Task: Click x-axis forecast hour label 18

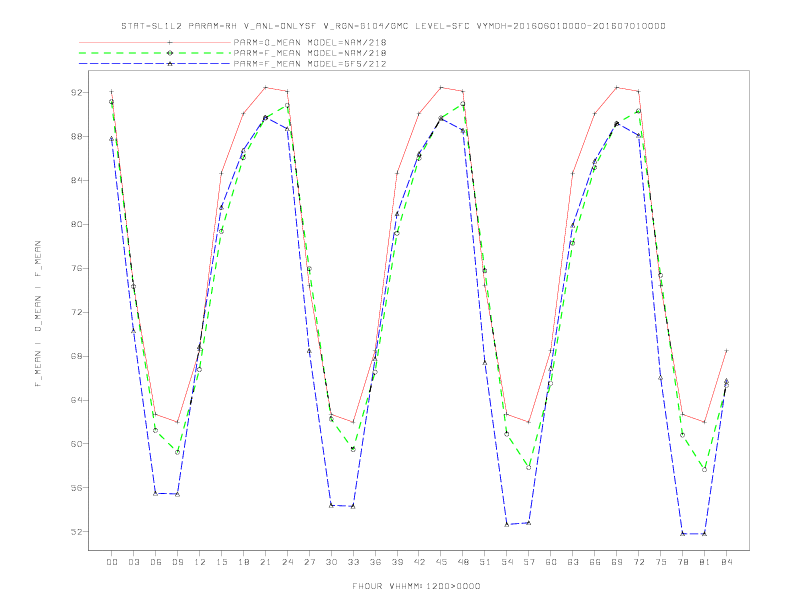Action: click(x=243, y=562)
